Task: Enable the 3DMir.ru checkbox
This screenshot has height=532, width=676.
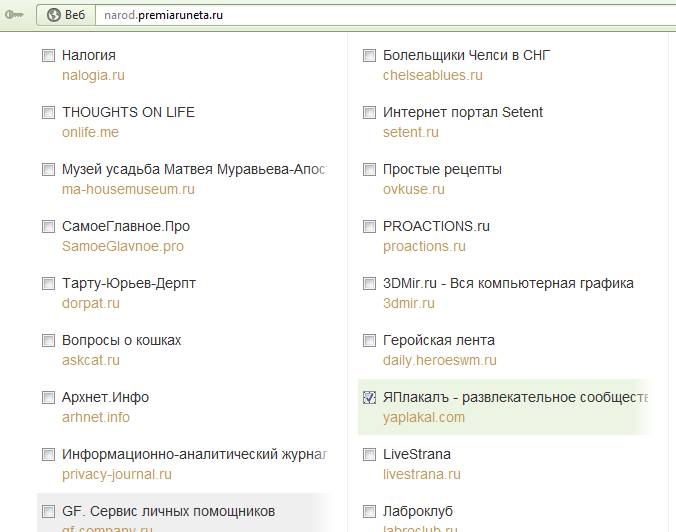Action: pyautogui.click(x=369, y=284)
